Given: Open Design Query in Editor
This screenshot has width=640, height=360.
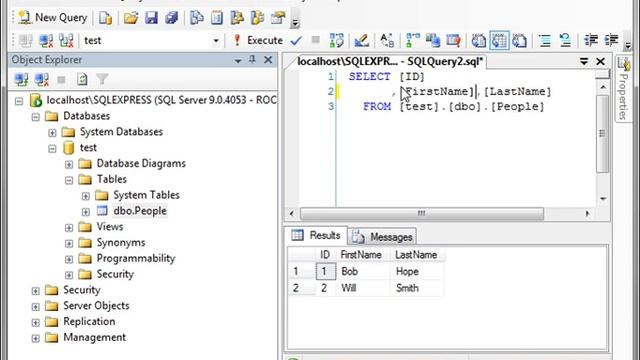Looking at the screenshot, I should pyautogui.click(x=362, y=40).
